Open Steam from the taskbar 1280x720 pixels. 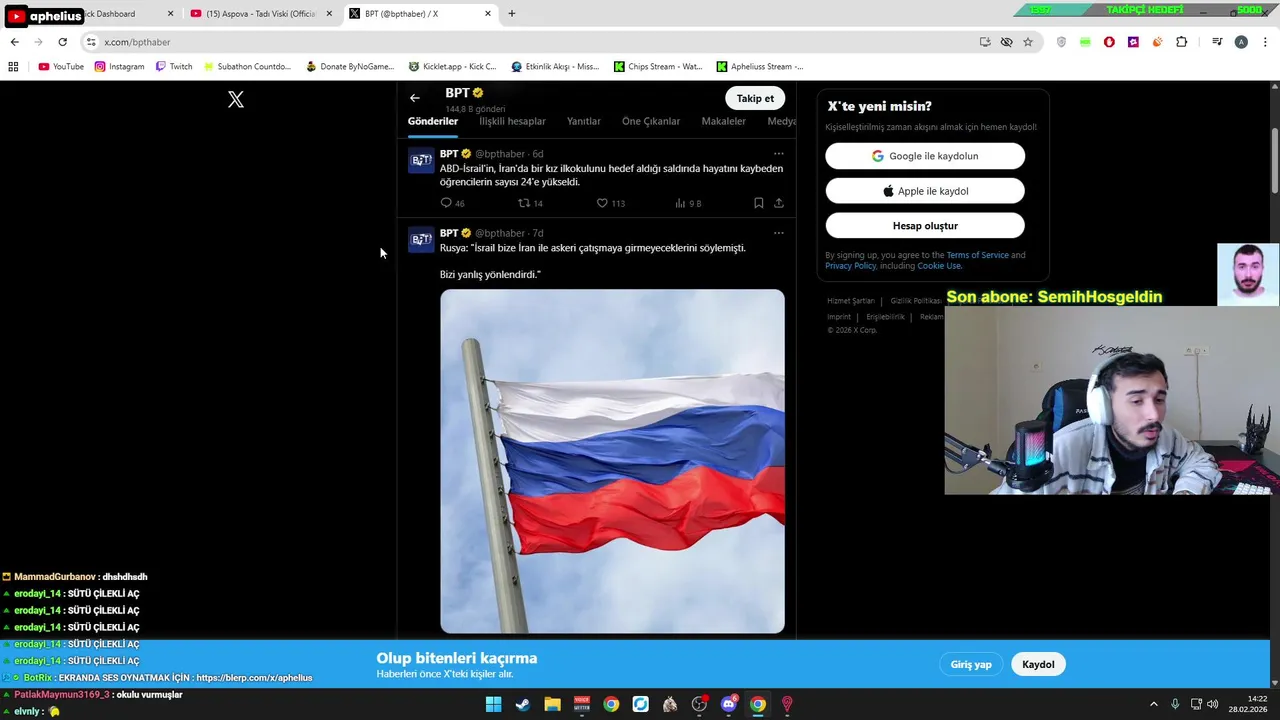click(x=522, y=704)
